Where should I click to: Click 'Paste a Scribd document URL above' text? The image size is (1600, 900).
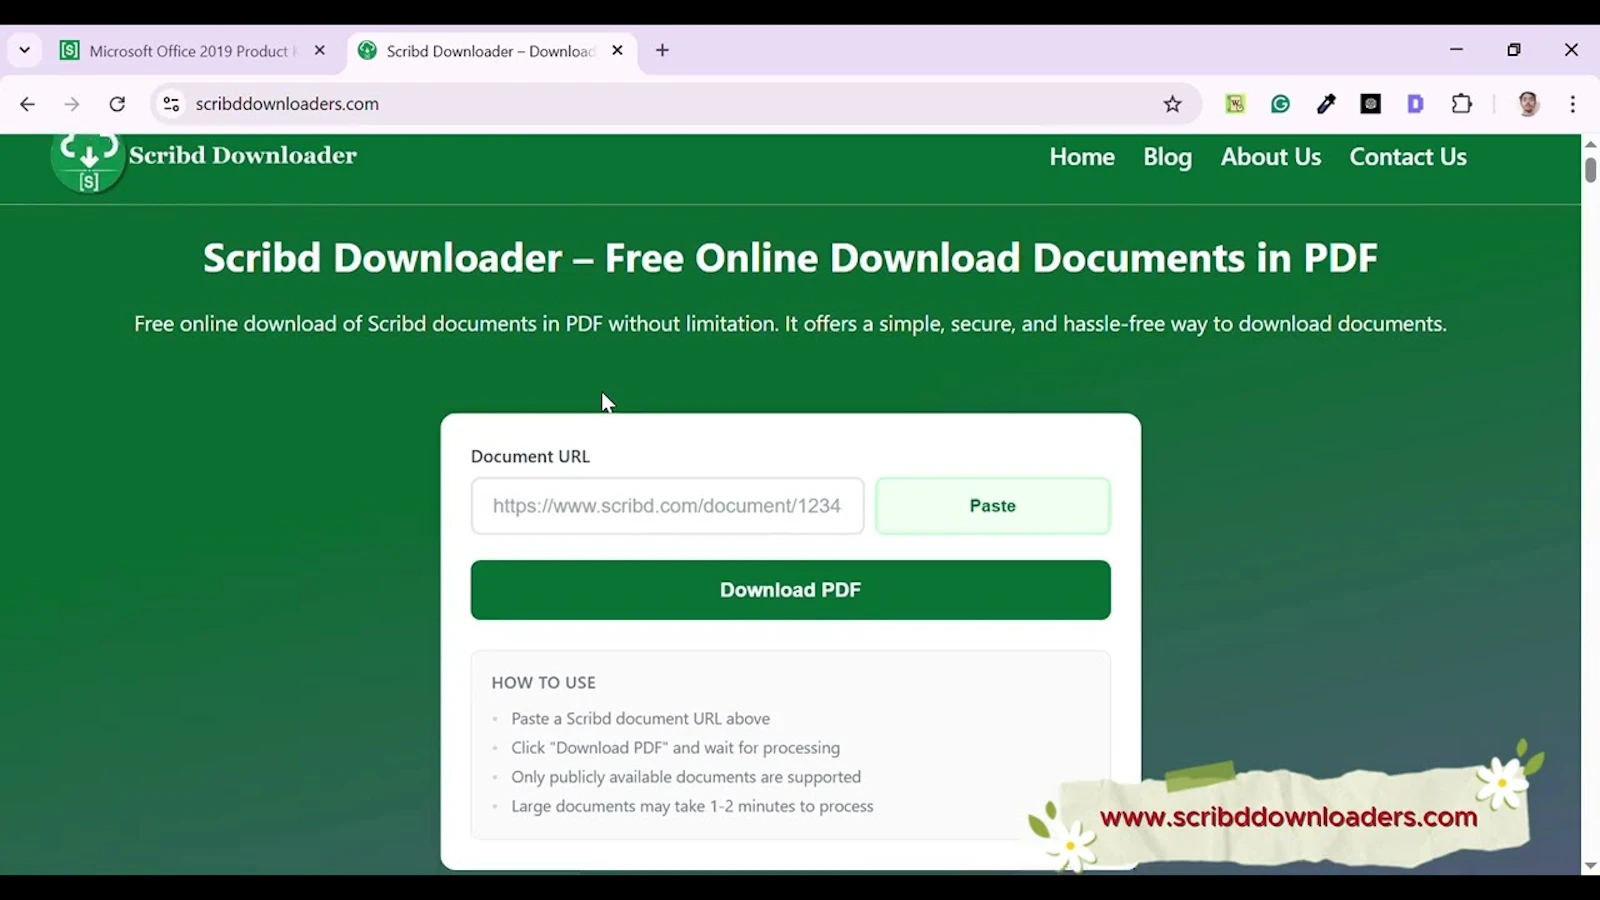(641, 719)
